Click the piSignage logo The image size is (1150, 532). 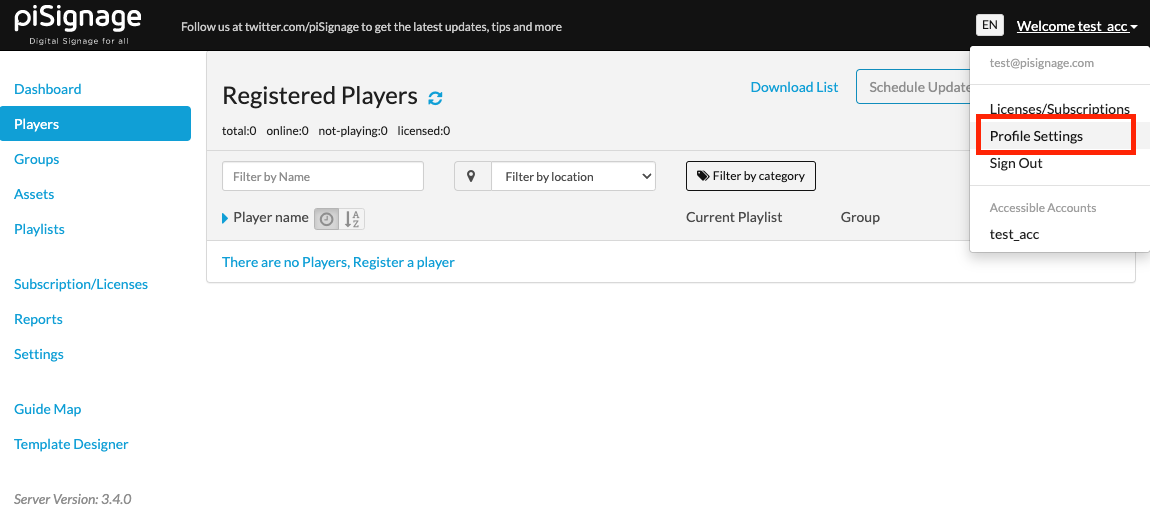[78, 24]
